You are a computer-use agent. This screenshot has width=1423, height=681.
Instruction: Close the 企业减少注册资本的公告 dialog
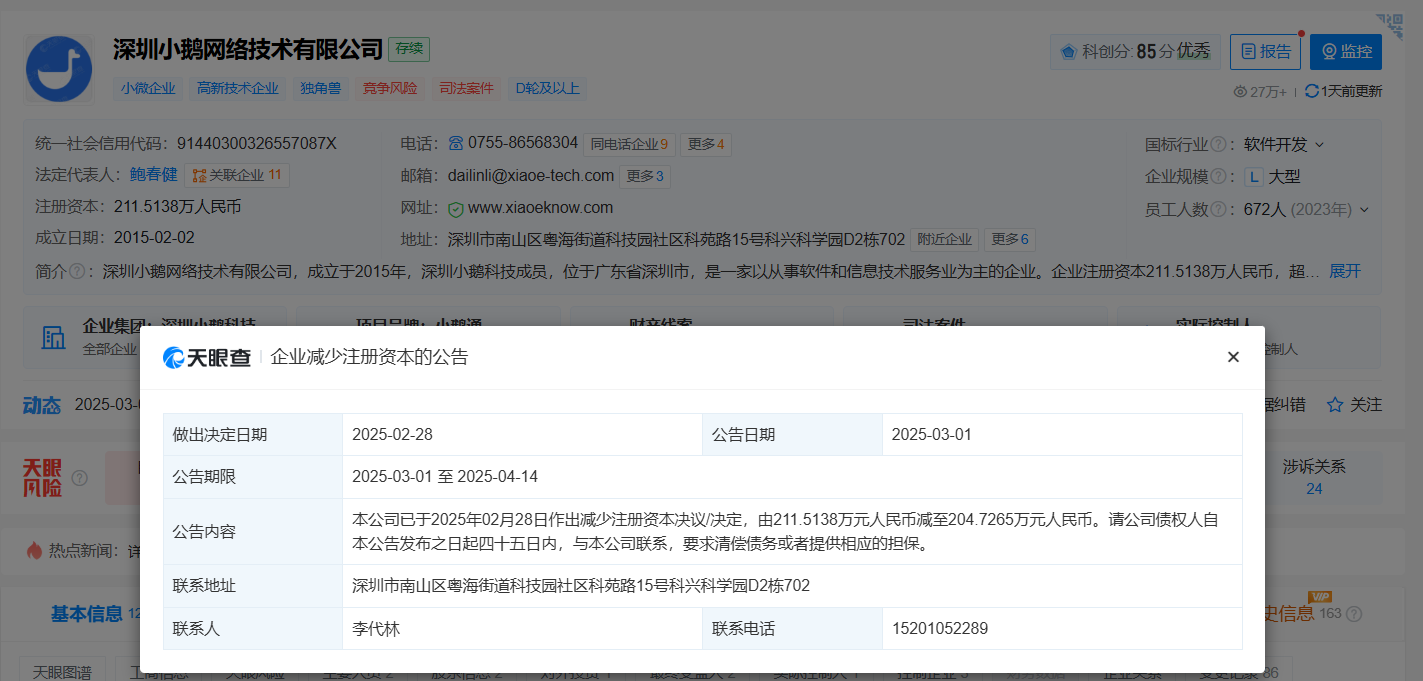pyautogui.click(x=1233, y=357)
